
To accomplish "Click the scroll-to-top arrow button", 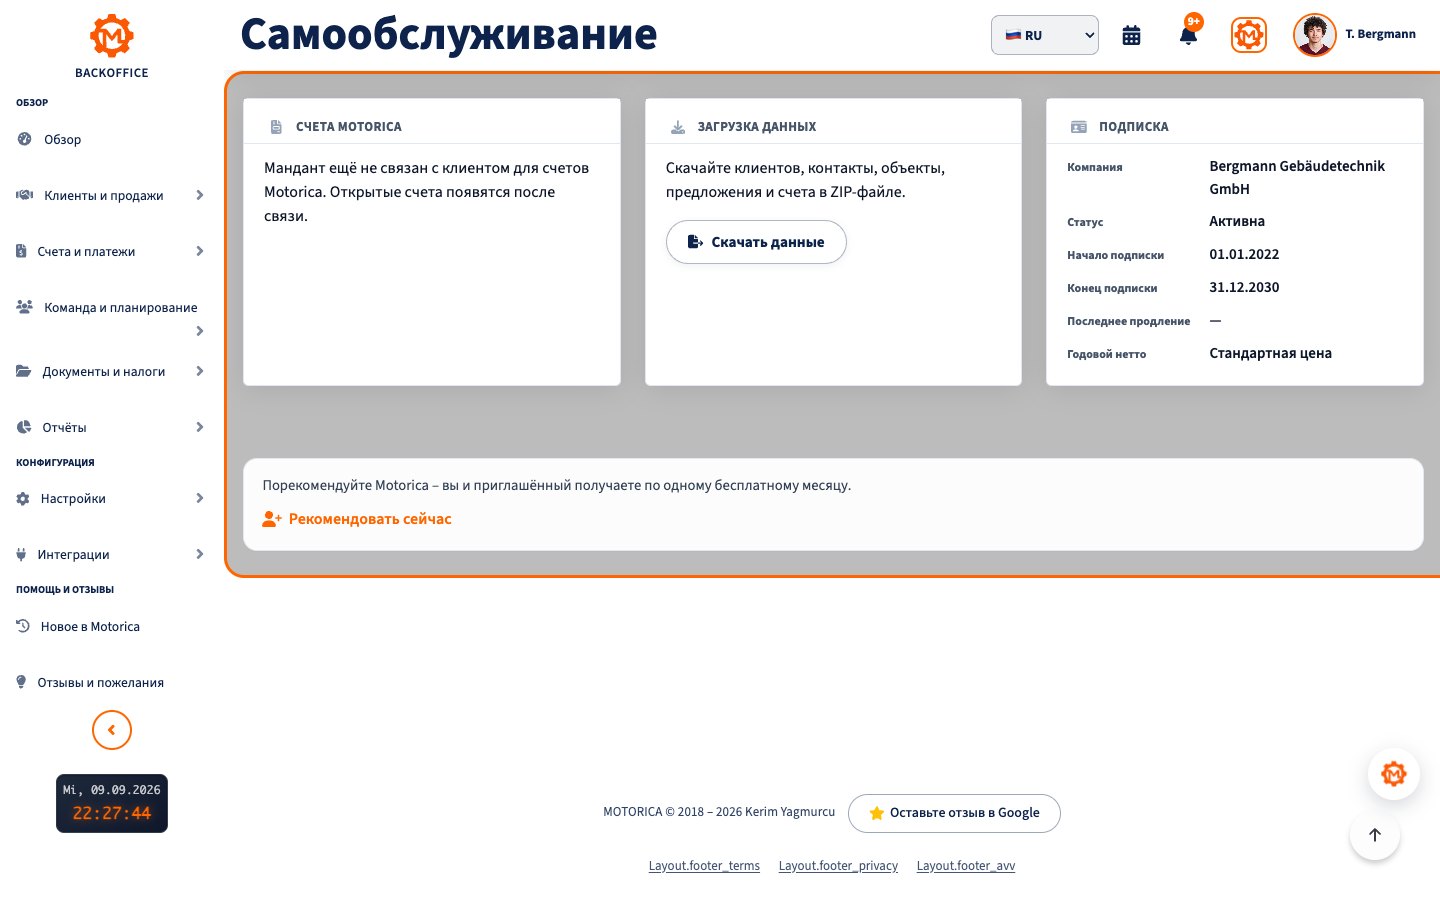I will point(1375,835).
